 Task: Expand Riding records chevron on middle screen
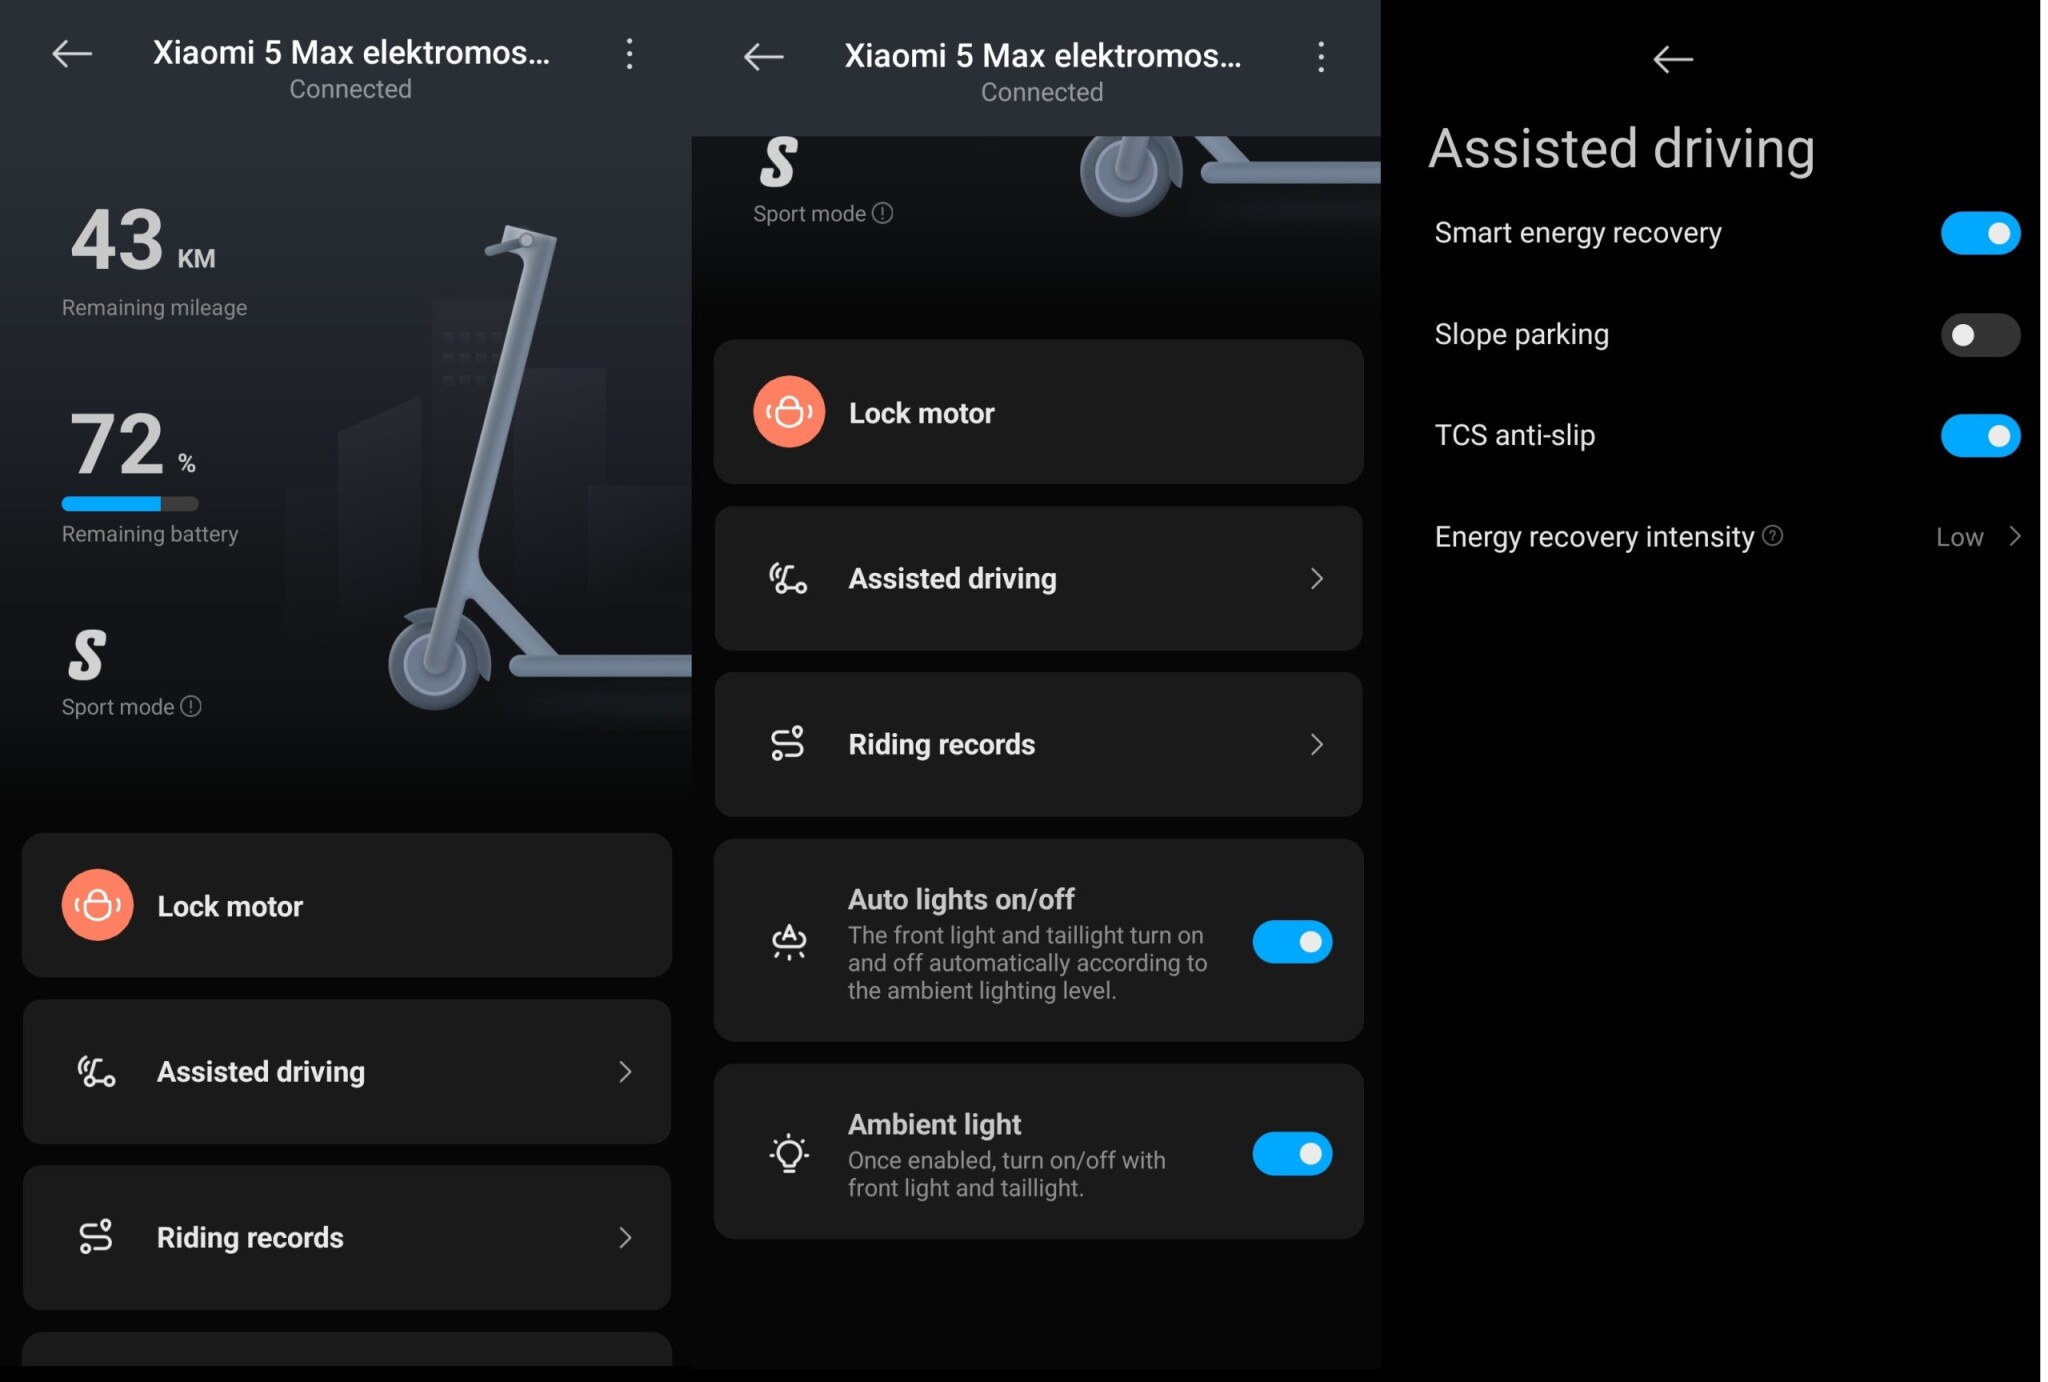click(x=1317, y=745)
